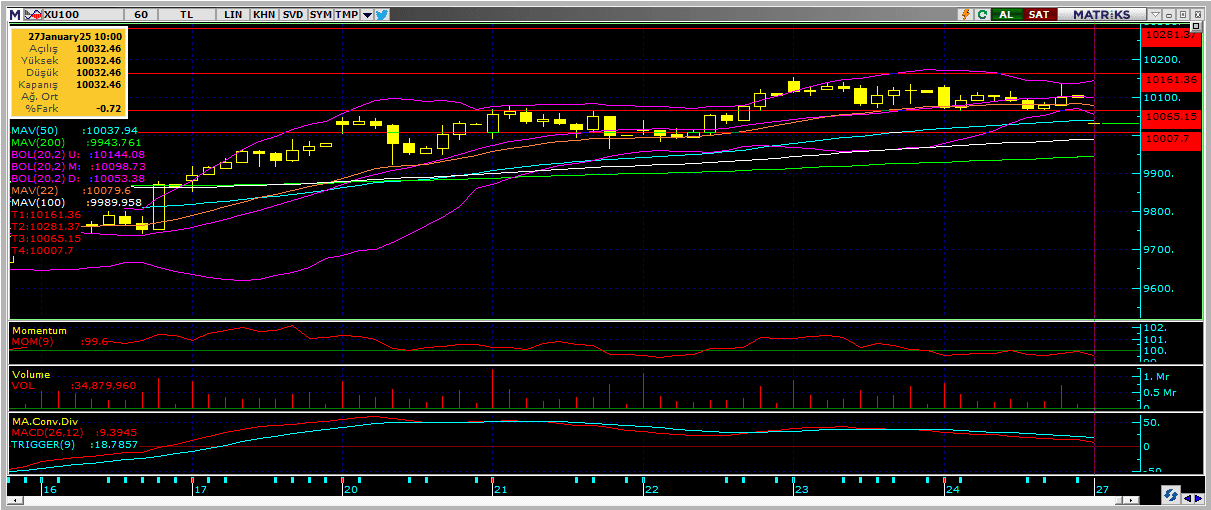
Task: Click the blue sync icon at bottom right
Action: point(1168,496)
